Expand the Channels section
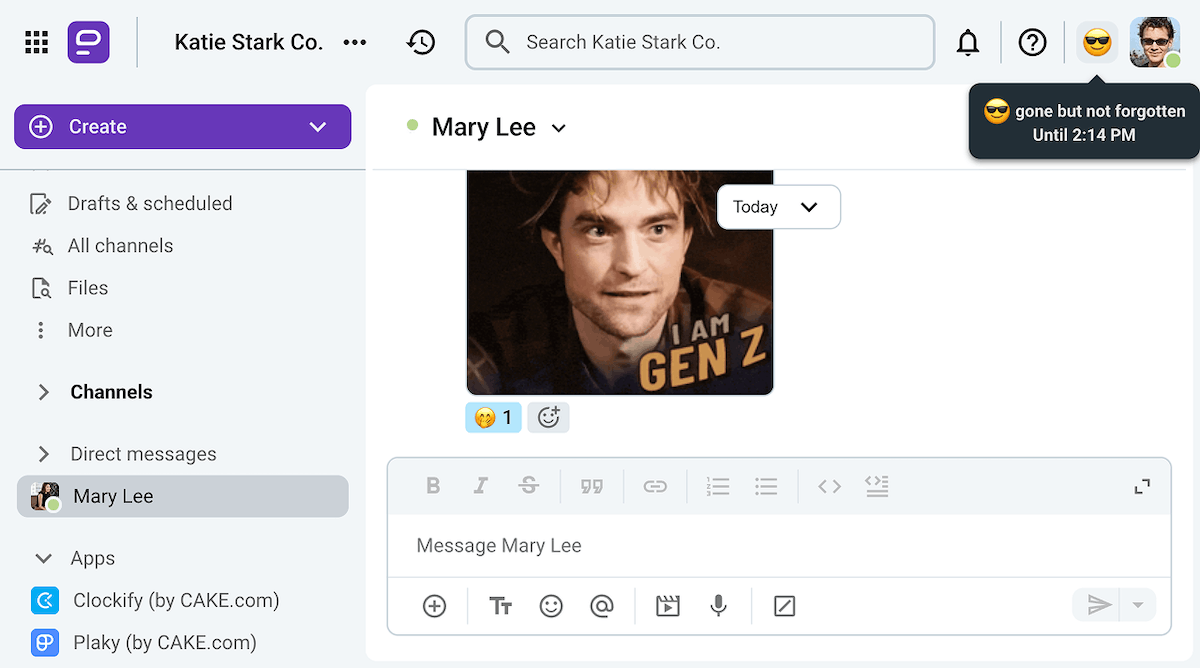Viewport: 1200px width, 668px height. coord(44,392)
